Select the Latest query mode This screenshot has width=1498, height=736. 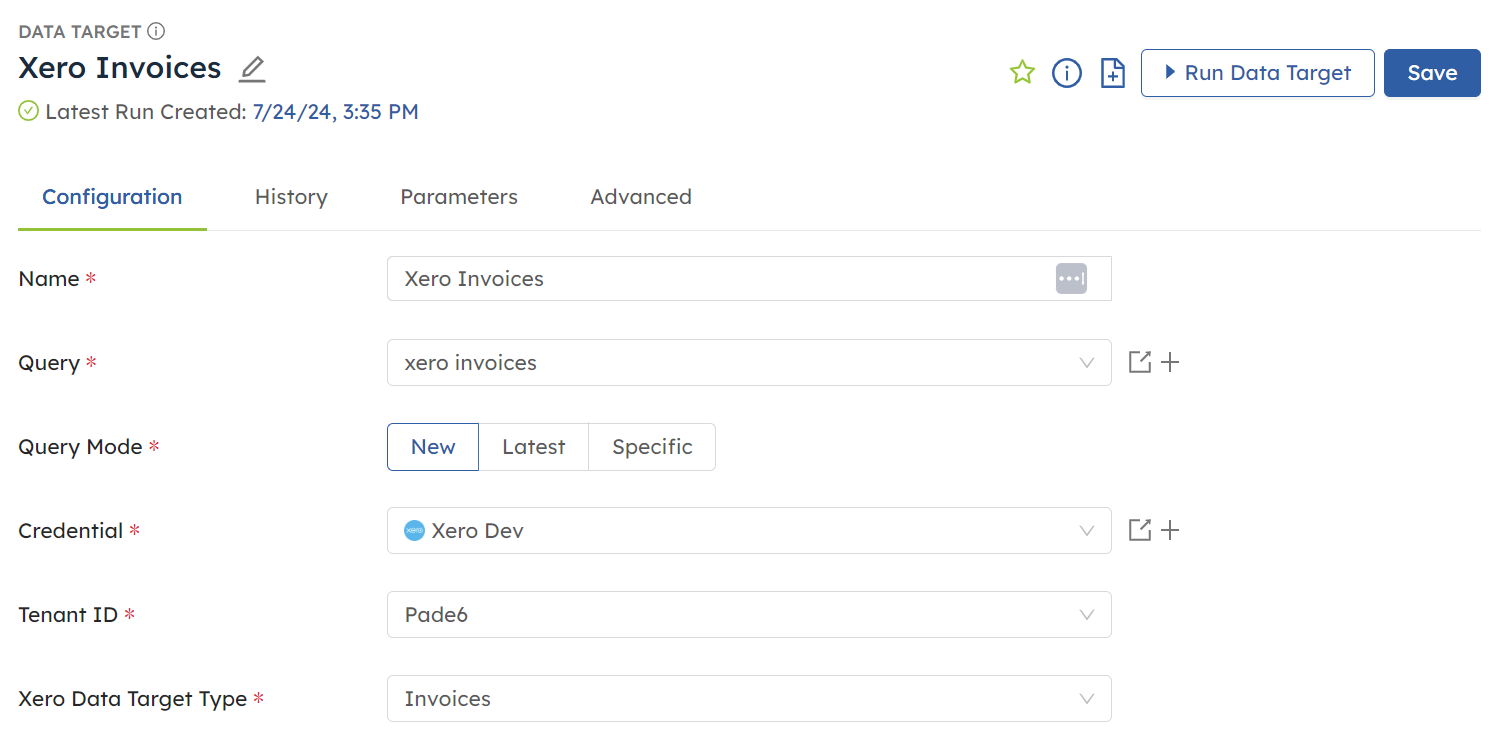pos(534,447)
